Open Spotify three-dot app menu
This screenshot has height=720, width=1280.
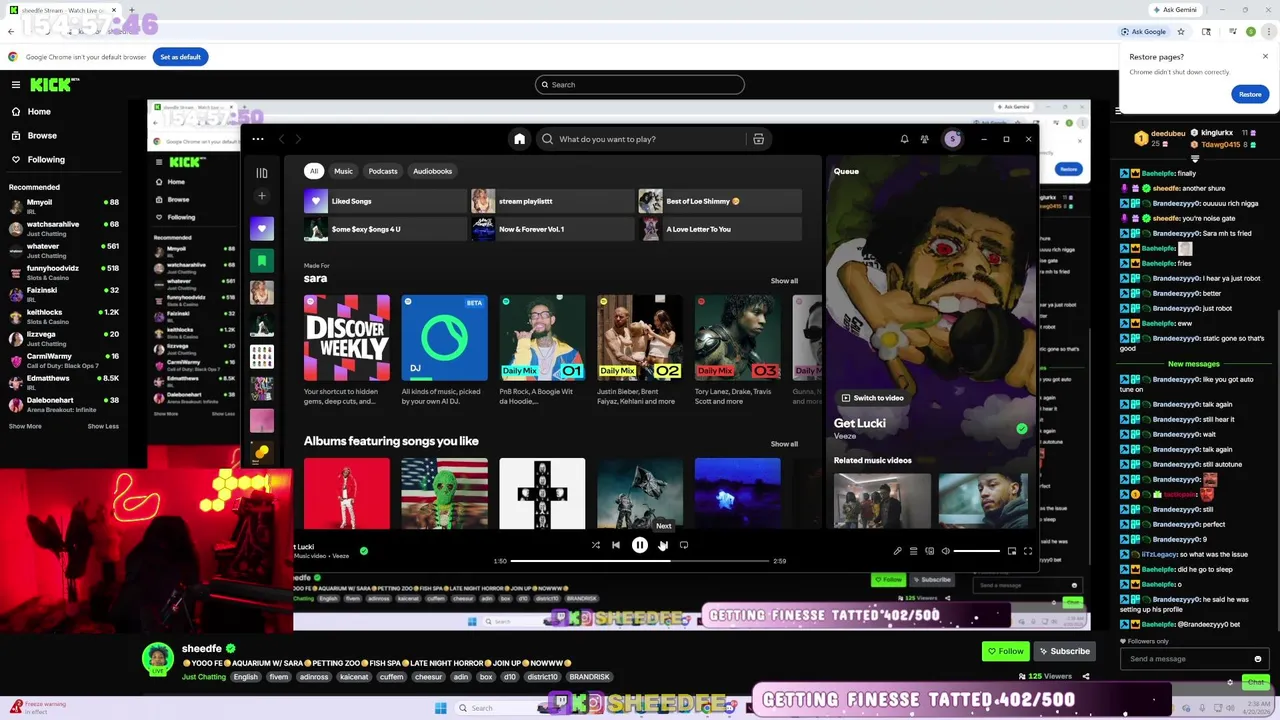pos(258,139)
